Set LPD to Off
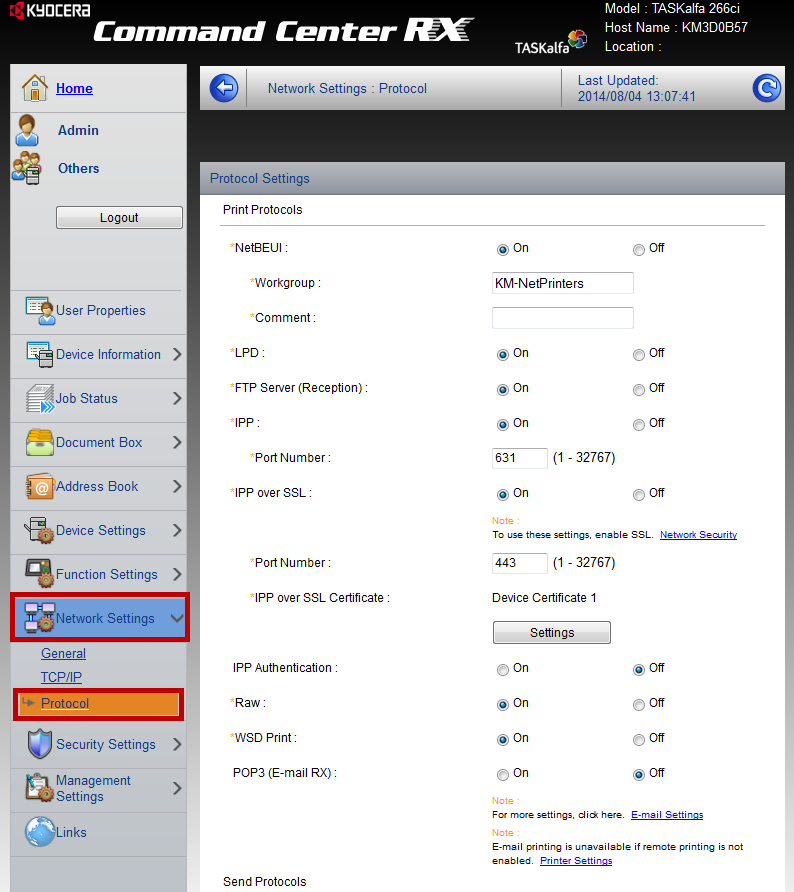The width and height of the screenshot is (794, 892). (639, 355)
